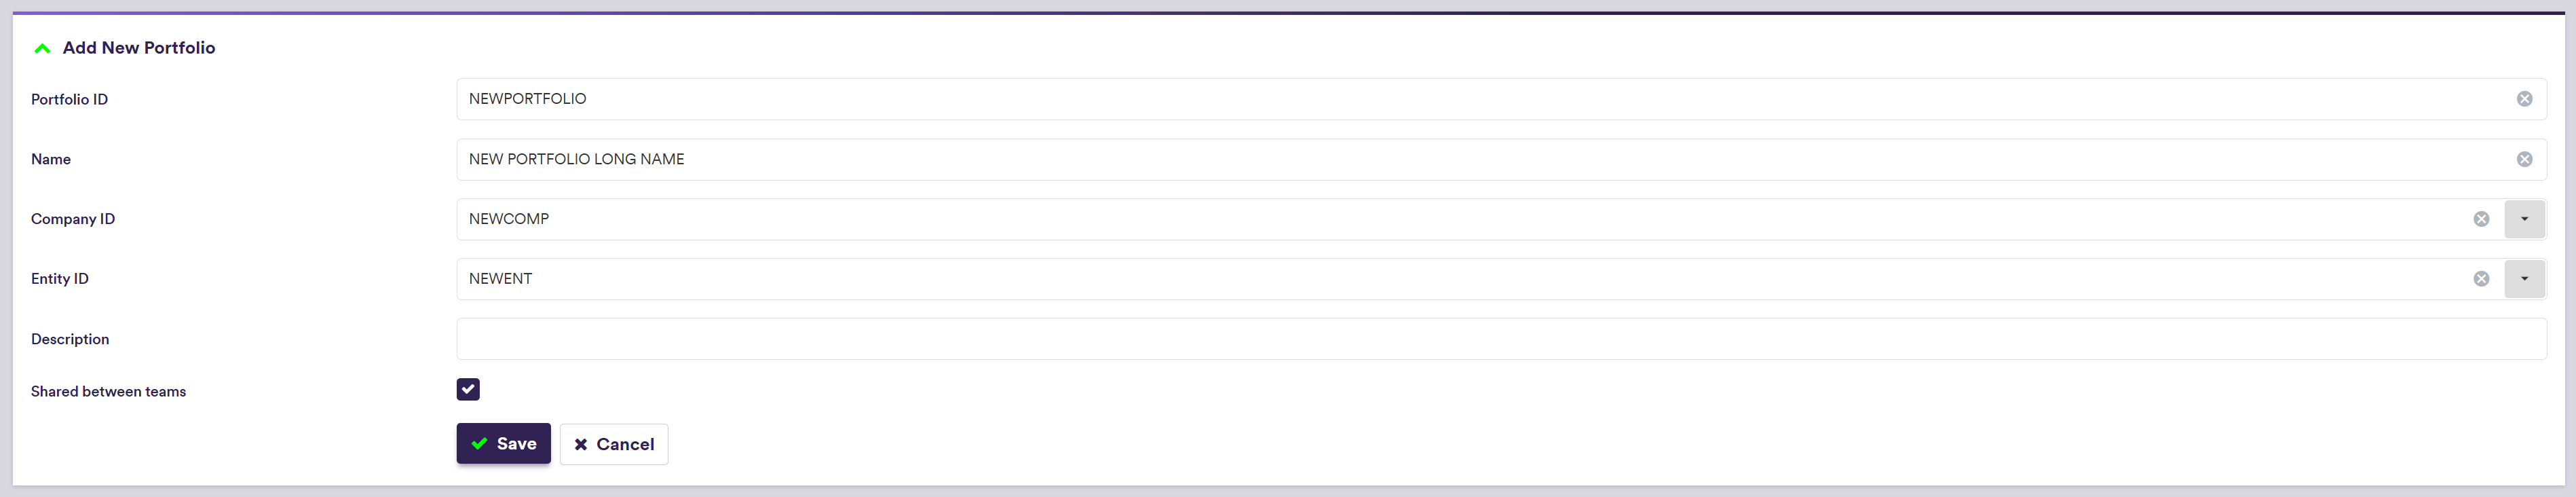2576x497 pixels.
Task: Click the Add New Portfolio heading text
Action: pos(139,48)
